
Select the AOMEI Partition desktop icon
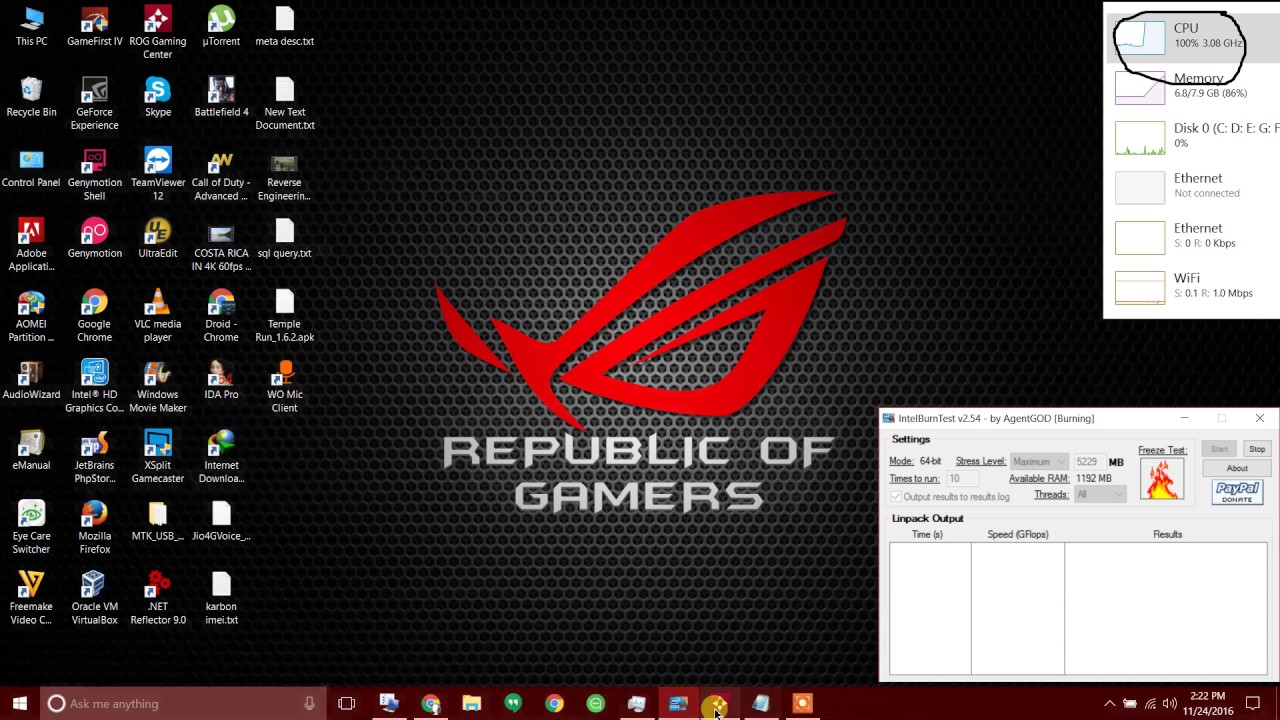pos(31,316)
